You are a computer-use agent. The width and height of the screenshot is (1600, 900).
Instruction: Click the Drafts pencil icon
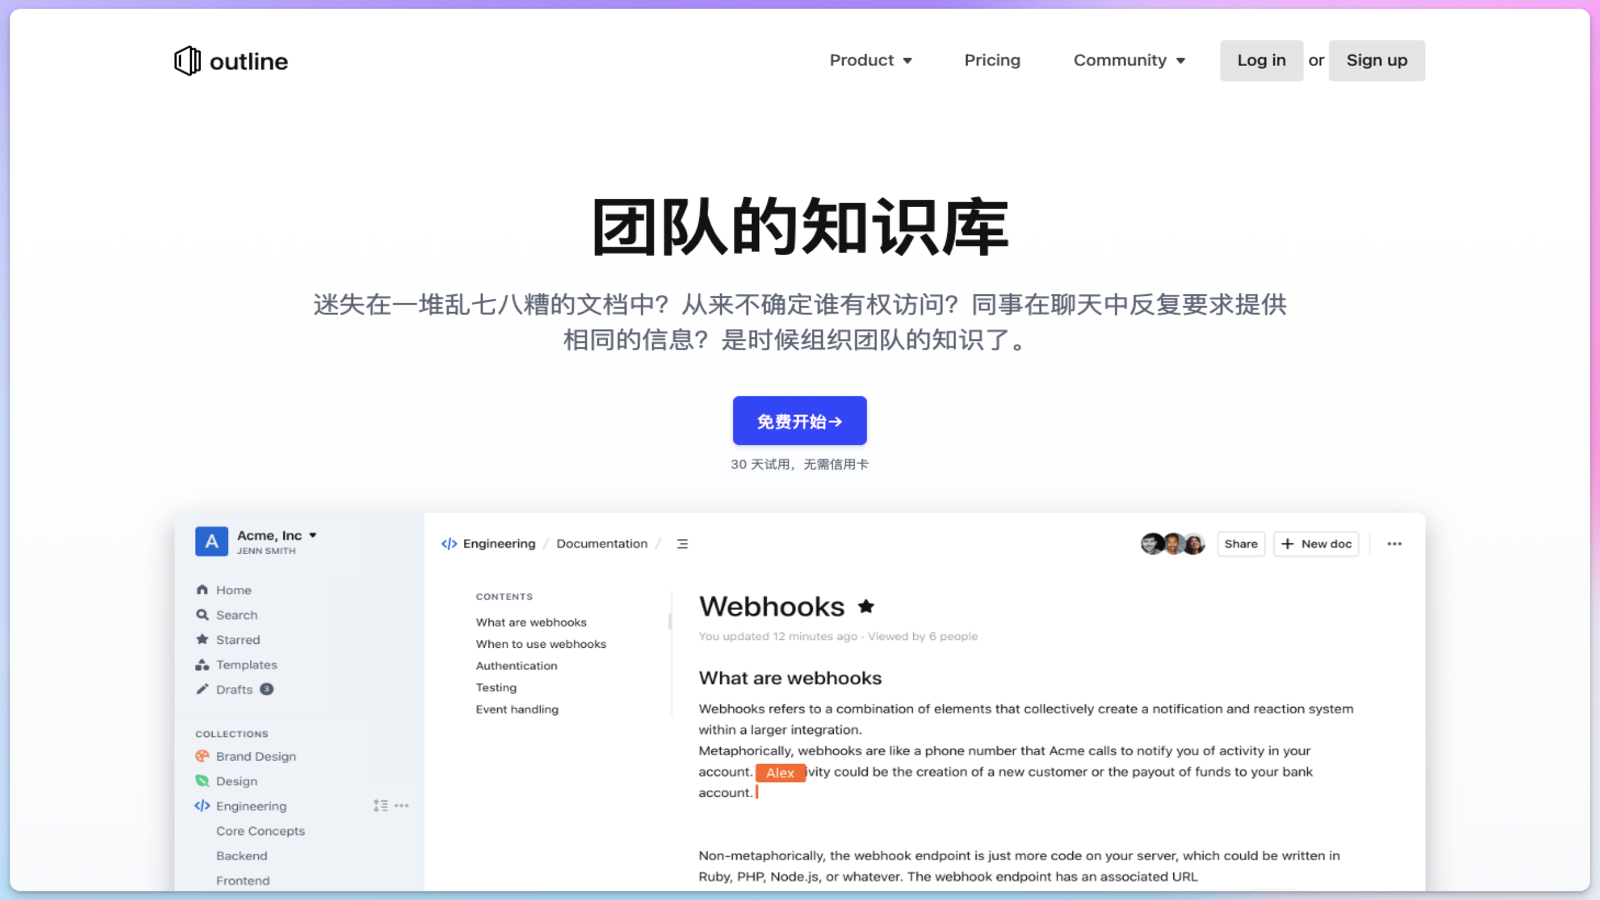click(x=203, y=689)
